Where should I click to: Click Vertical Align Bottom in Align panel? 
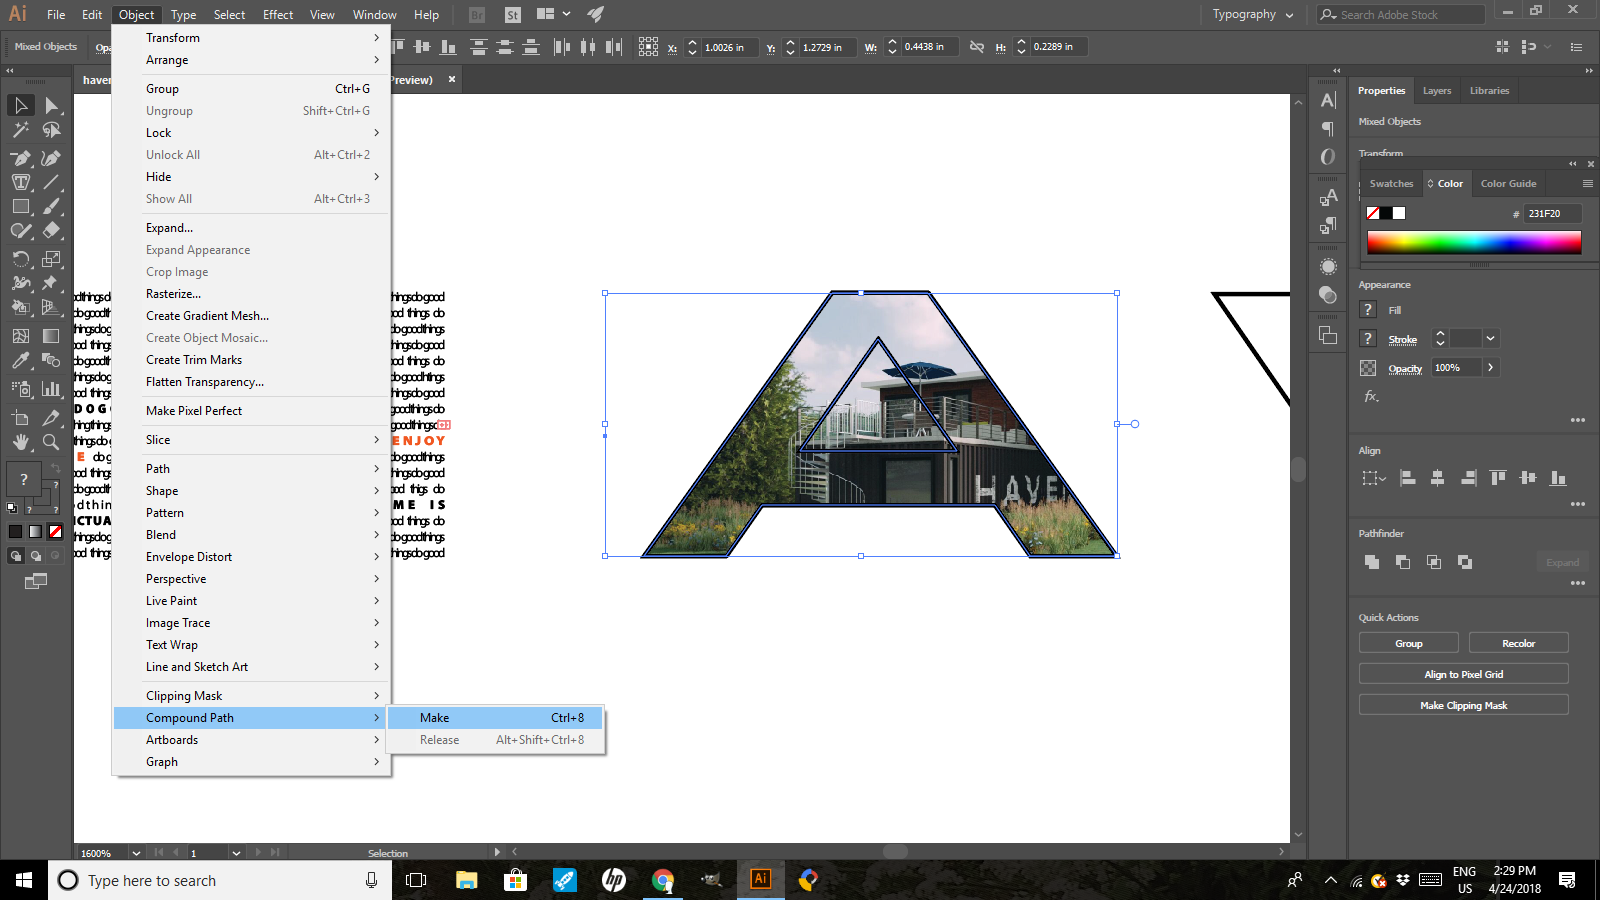tap(1558, 478)
